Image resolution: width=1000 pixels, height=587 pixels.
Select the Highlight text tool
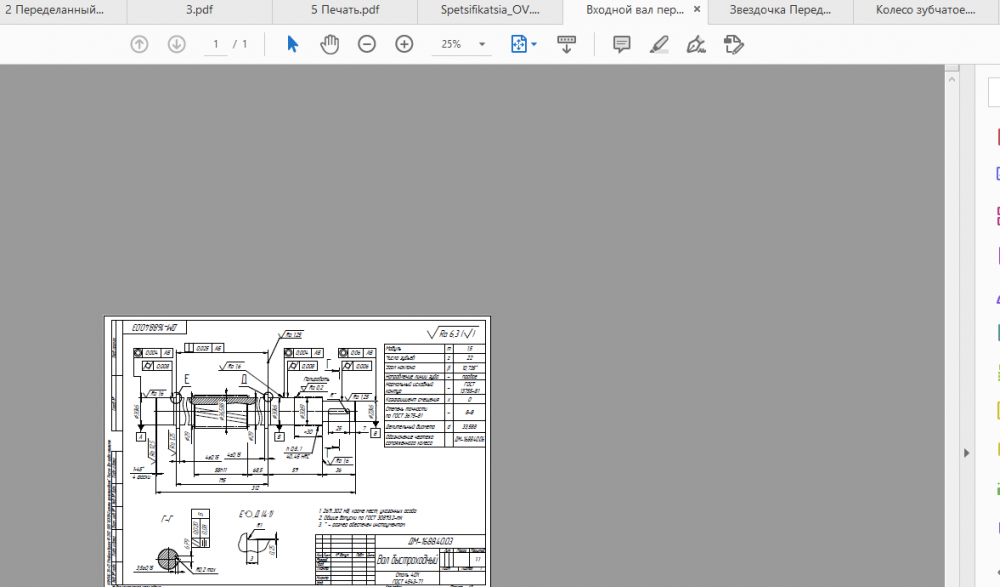(x=658, y=44)
